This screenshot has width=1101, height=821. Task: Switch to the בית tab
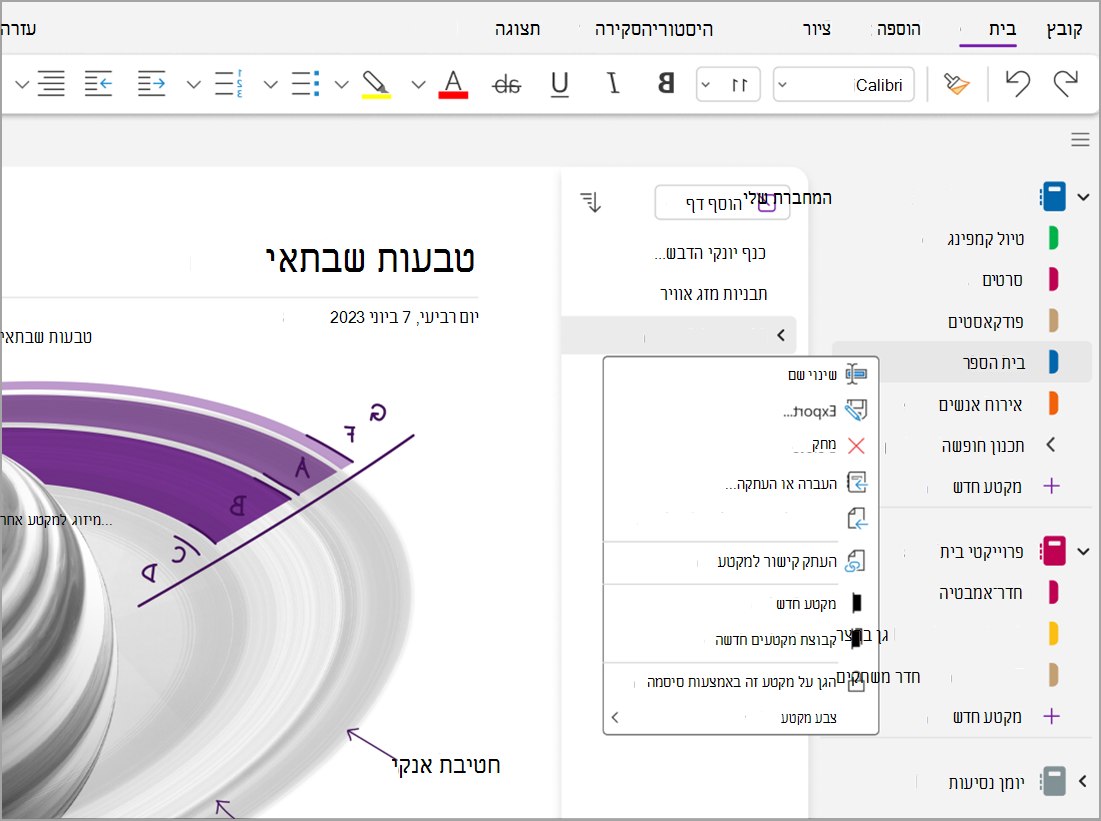pyautogui.click(x=1002, y=29)
